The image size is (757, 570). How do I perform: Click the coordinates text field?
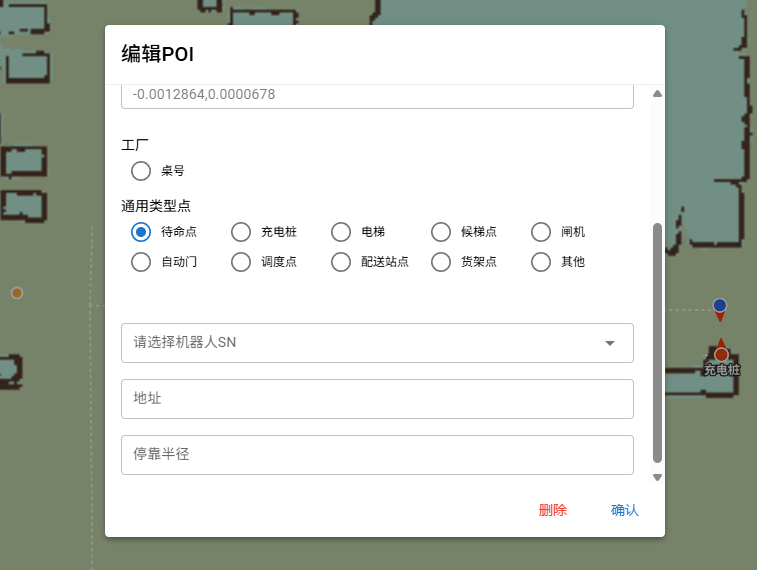(377, 95)
